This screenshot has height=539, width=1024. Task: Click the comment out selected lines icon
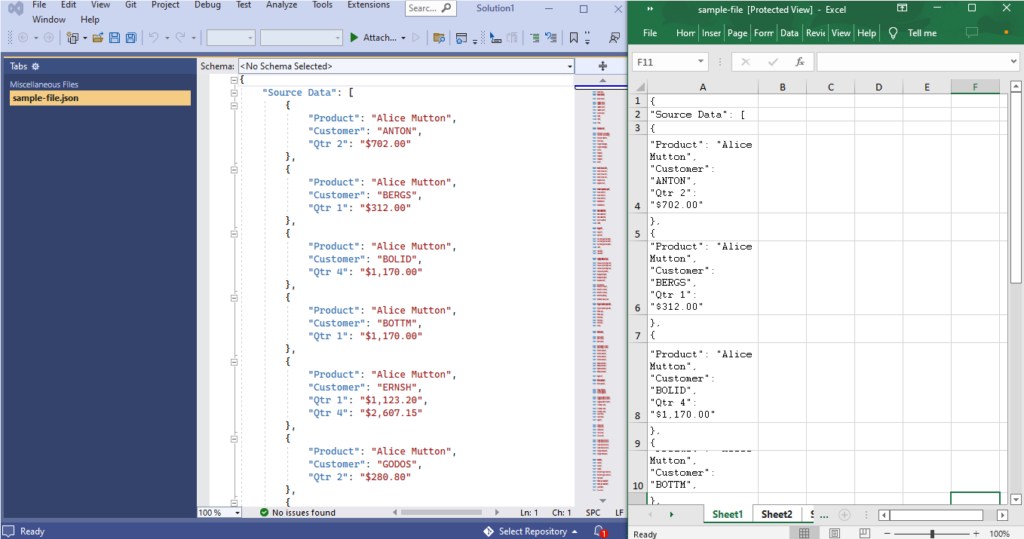(x=535, y=38)
